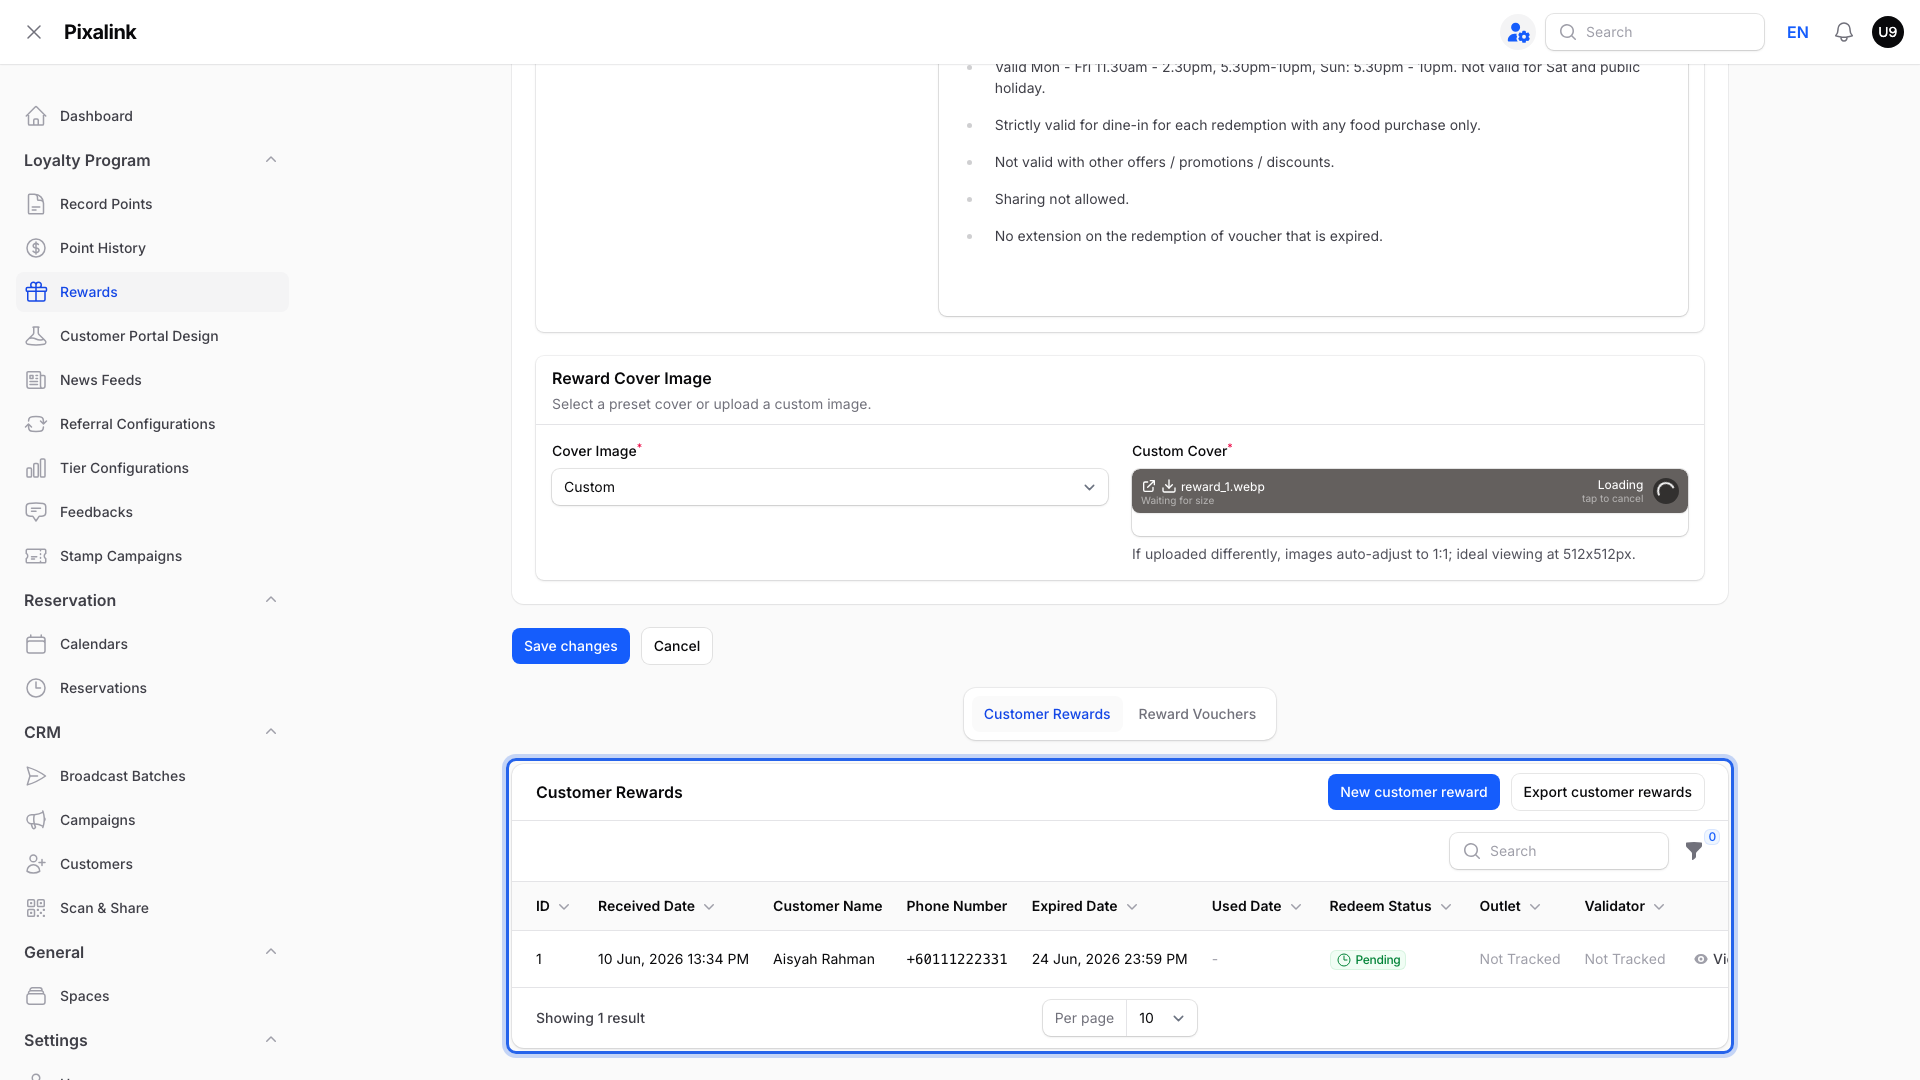Sort by Redeem Status column

click(x=1390, y=906)
